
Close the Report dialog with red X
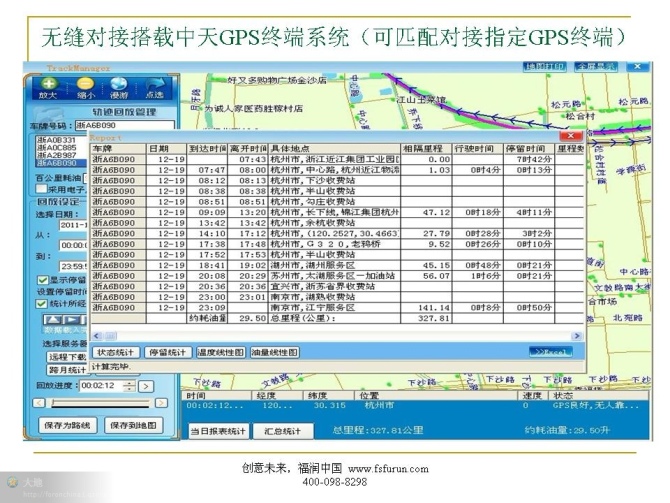point(570,136)
